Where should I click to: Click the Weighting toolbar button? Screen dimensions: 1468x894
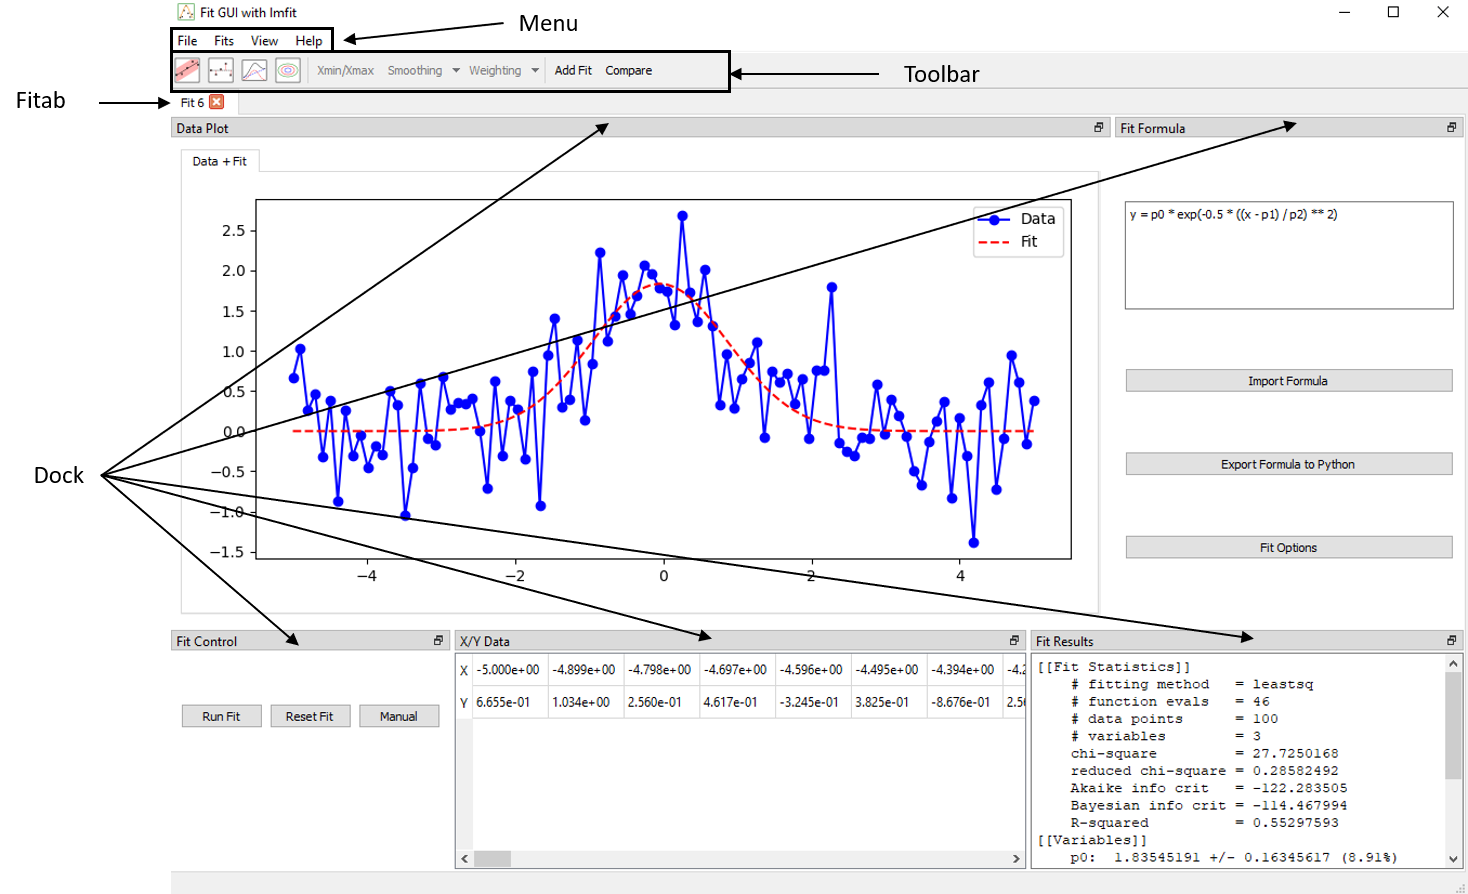point(495,70)
